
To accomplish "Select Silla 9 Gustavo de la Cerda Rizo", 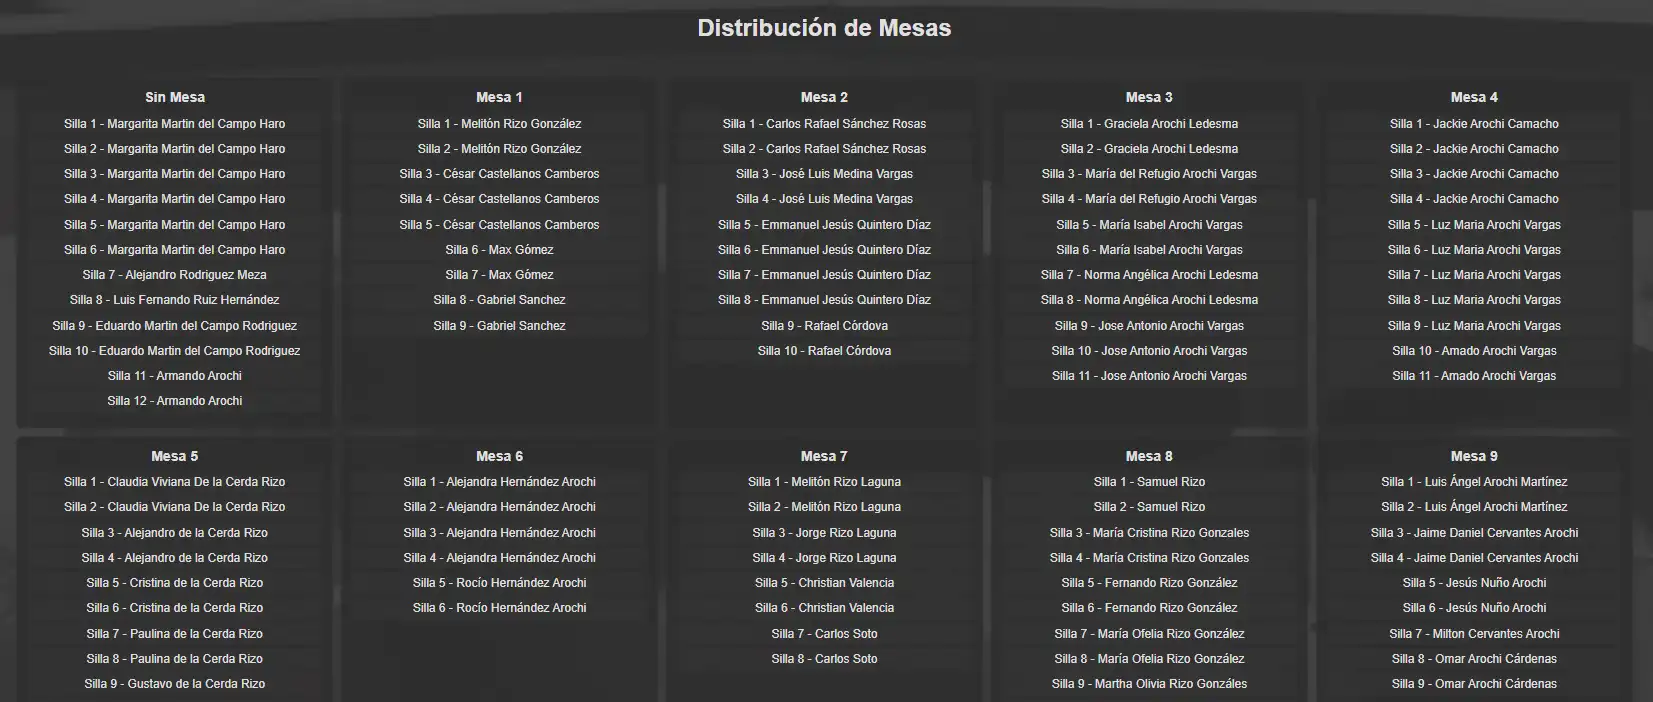I will (x=175, y=684).
